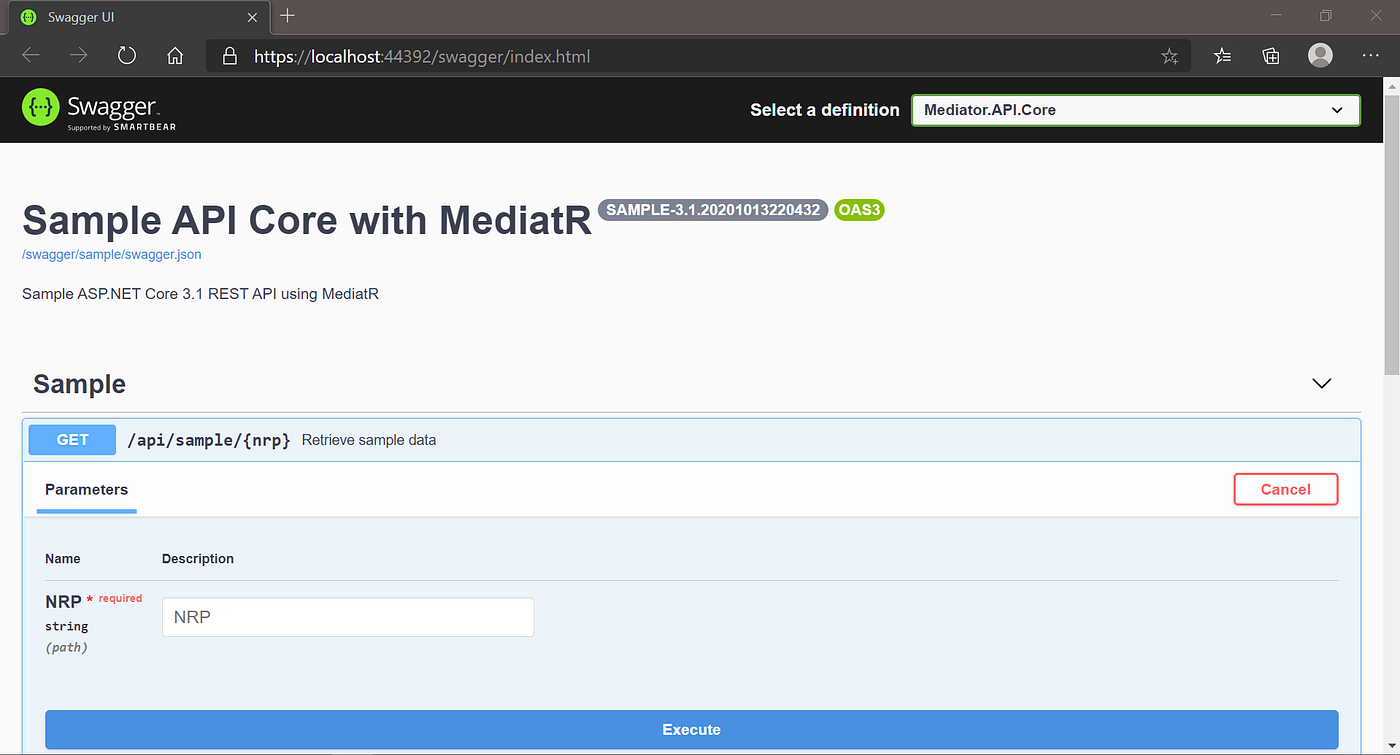Collapse the Sample section chevron
The width and height of the screenshot is (1400, 755).
click(x=1322, y=383)
